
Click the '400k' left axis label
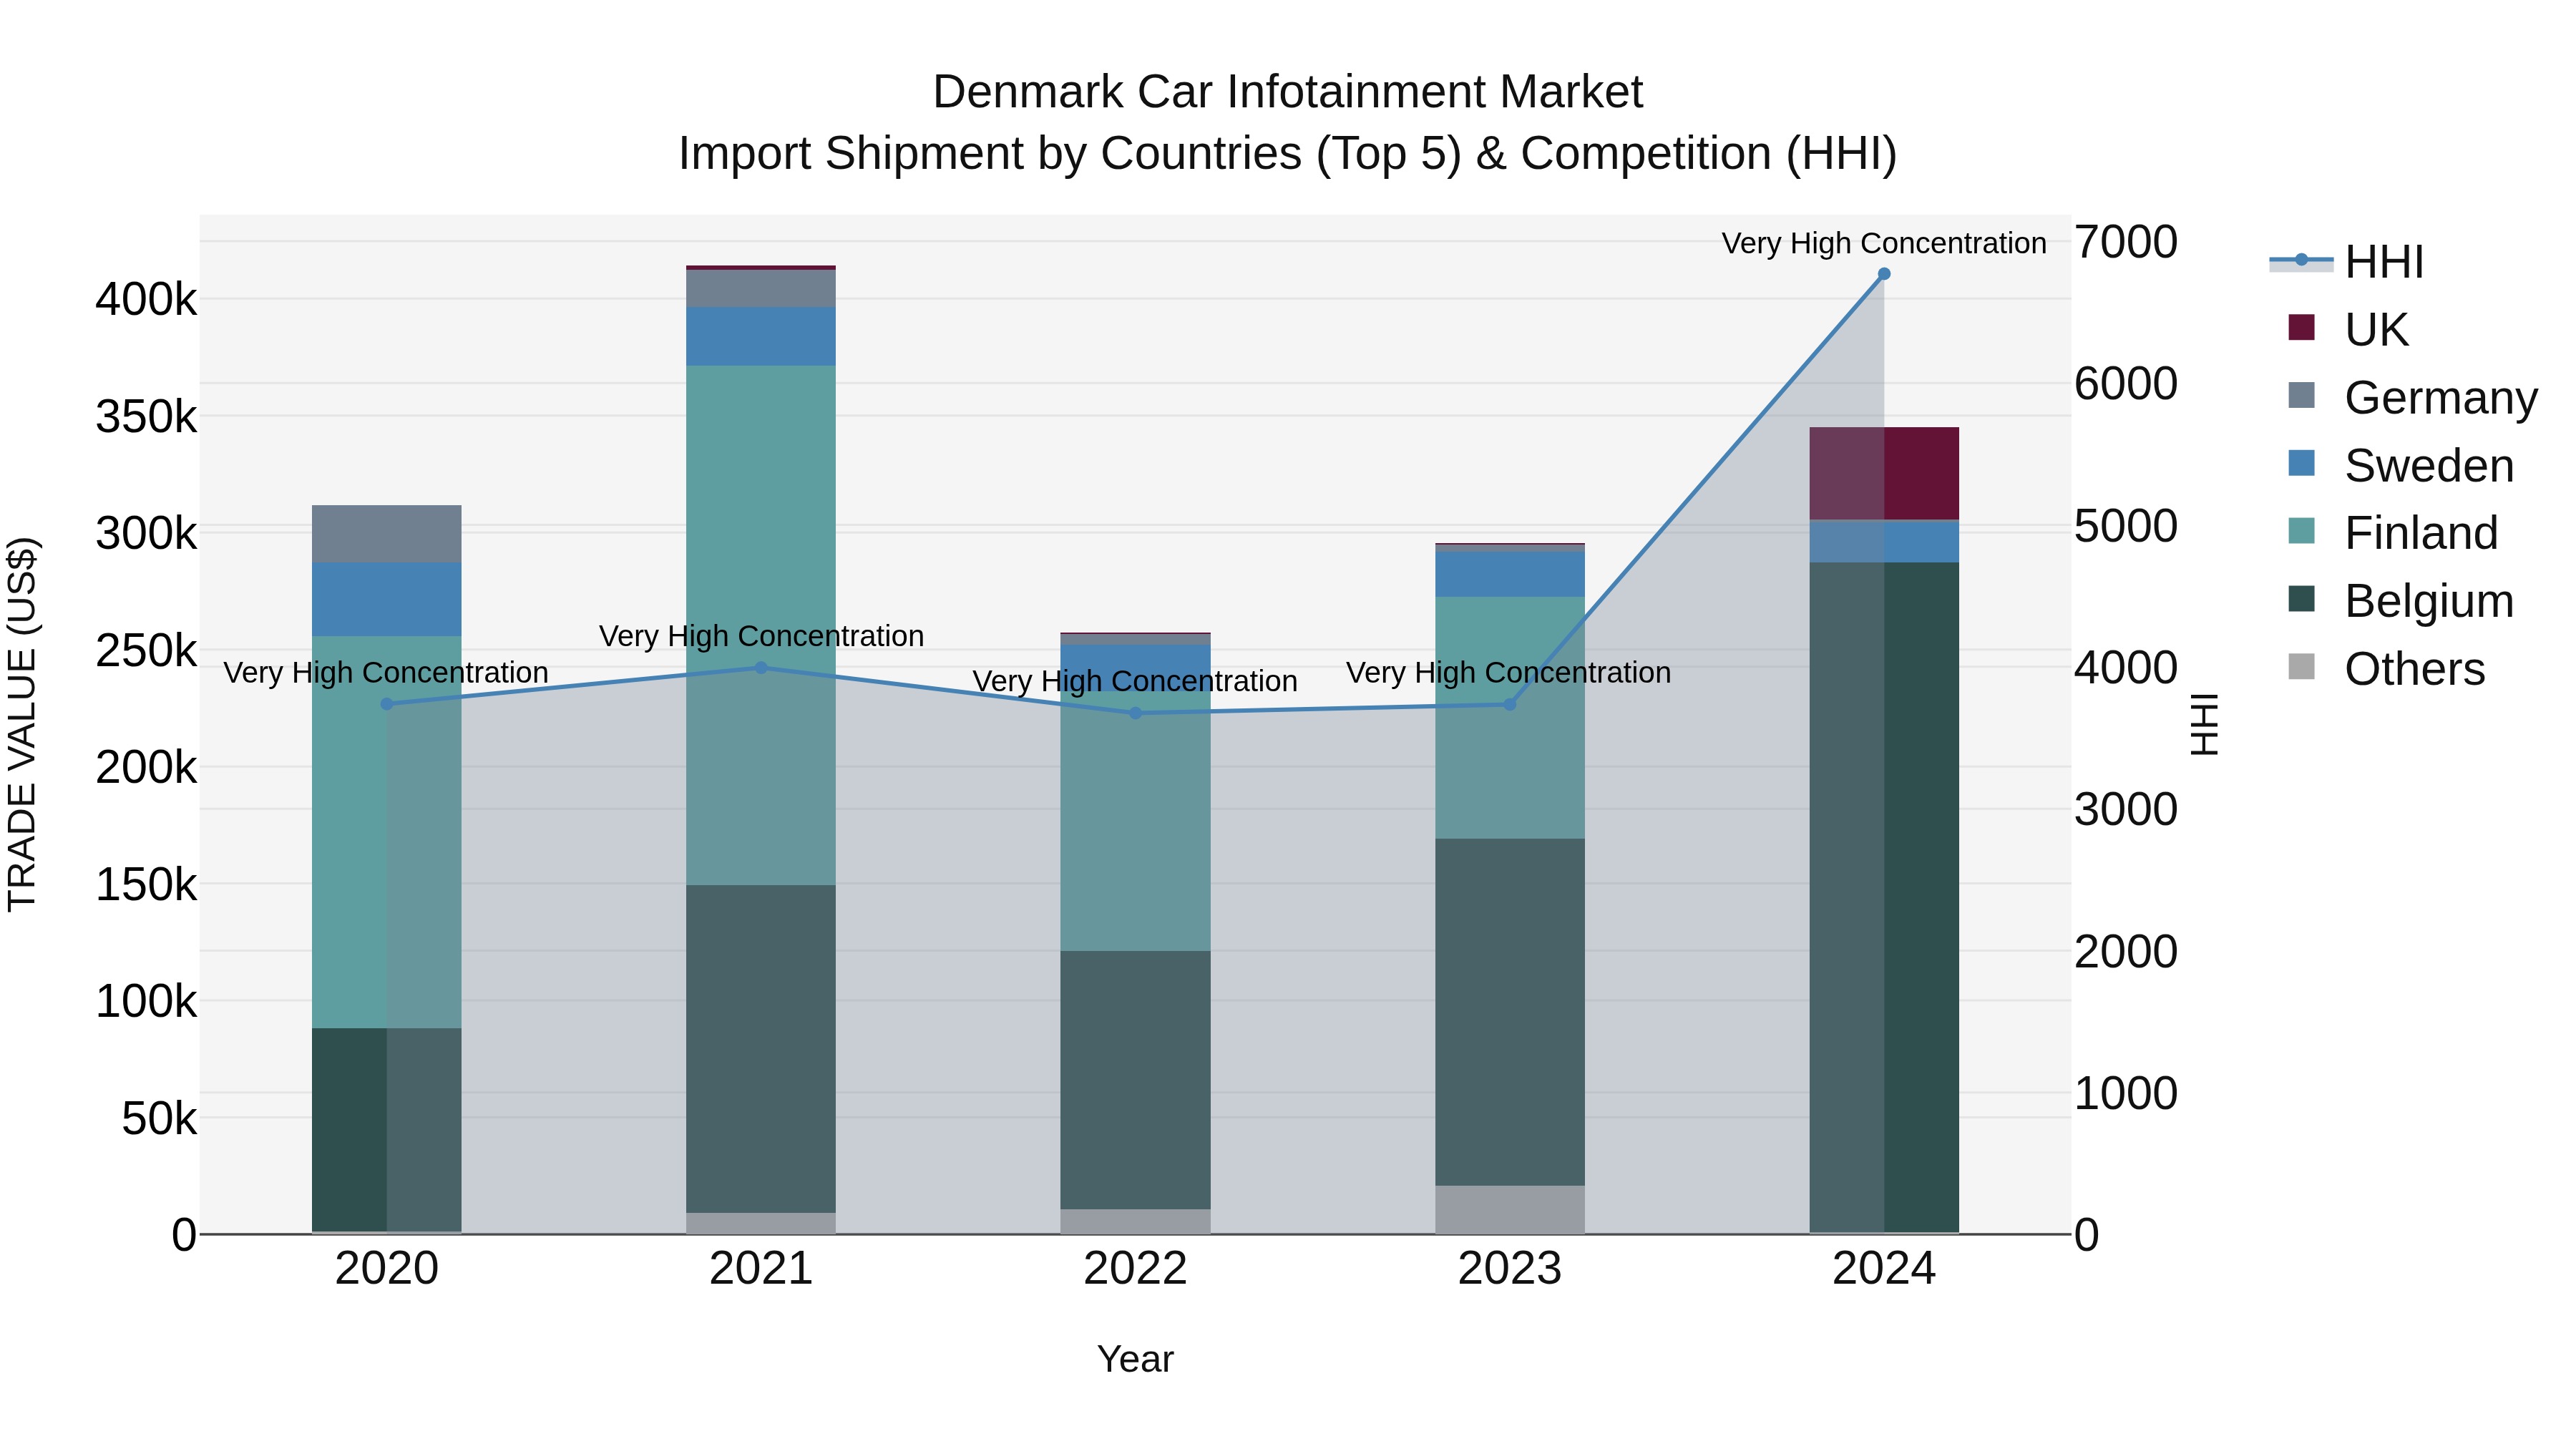pyautogui.click(x=147, y=299)
